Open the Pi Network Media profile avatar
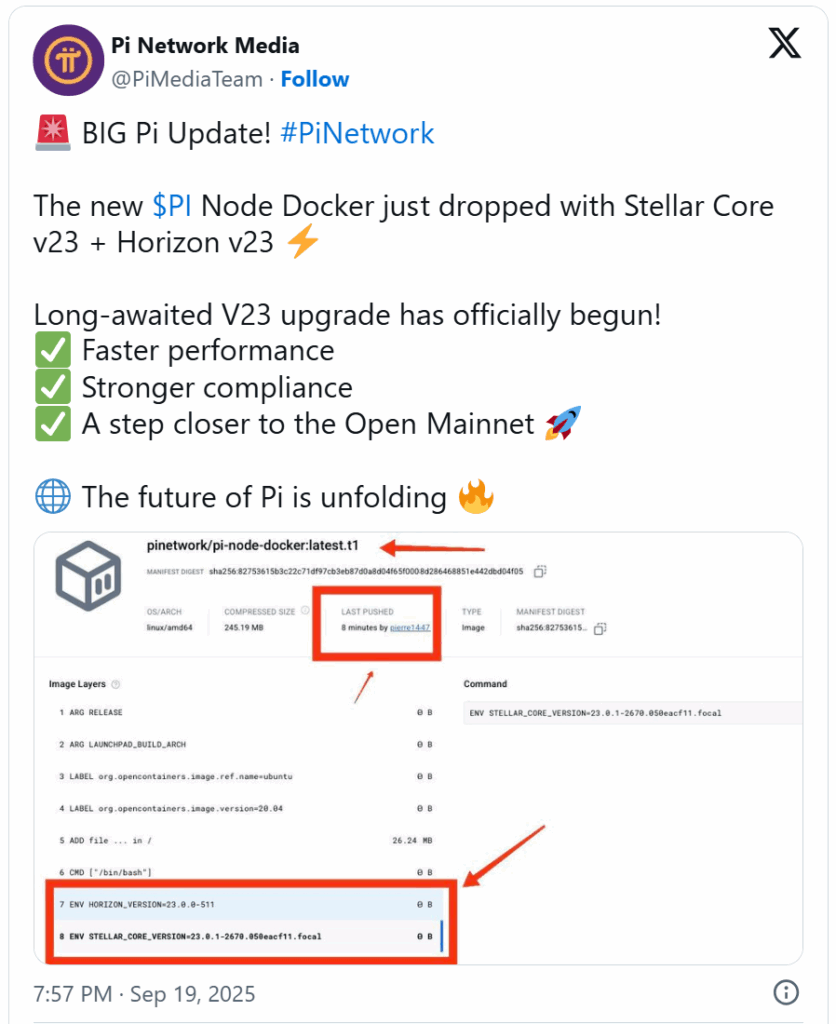Image resolution: width=836 pixels, height=1024 pixels. coord(69,60)
